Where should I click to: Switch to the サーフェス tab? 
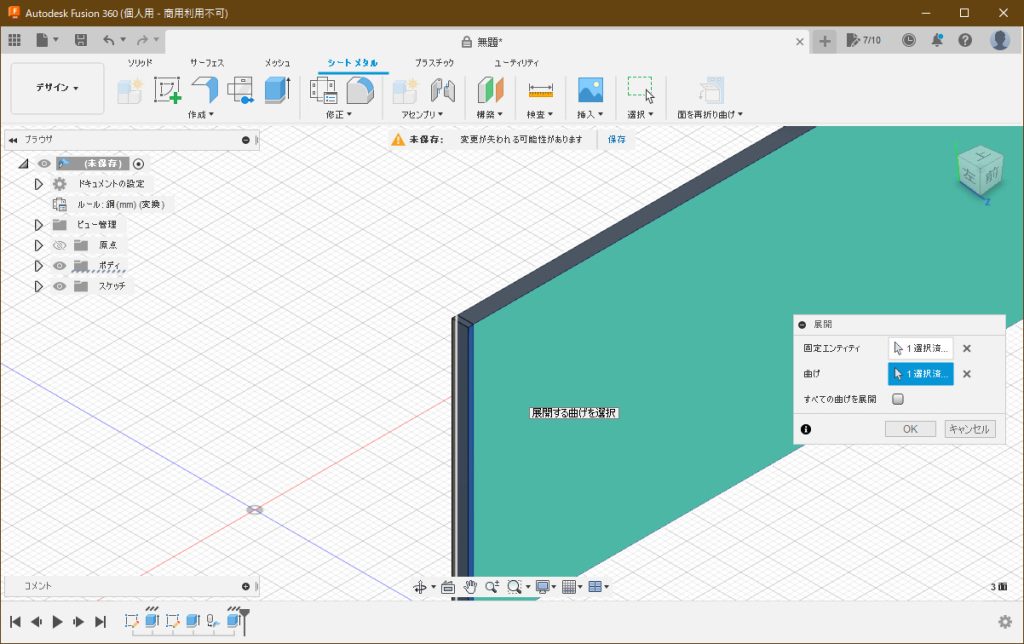click(207, 63)
